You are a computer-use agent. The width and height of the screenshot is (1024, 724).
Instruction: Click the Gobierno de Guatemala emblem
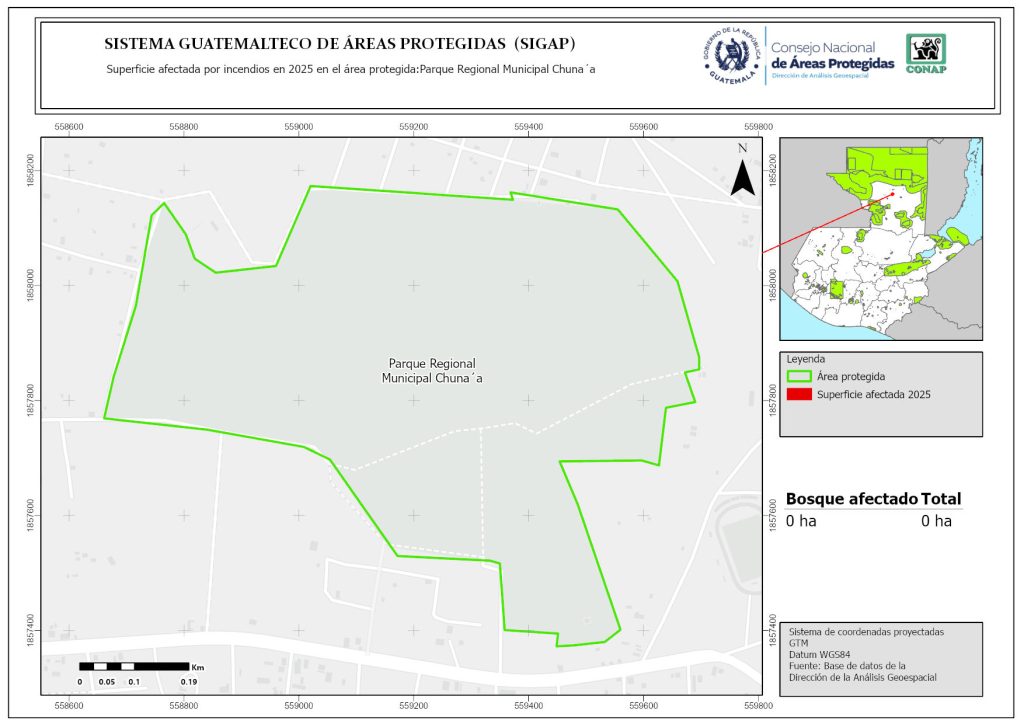[x=730, y=56]
